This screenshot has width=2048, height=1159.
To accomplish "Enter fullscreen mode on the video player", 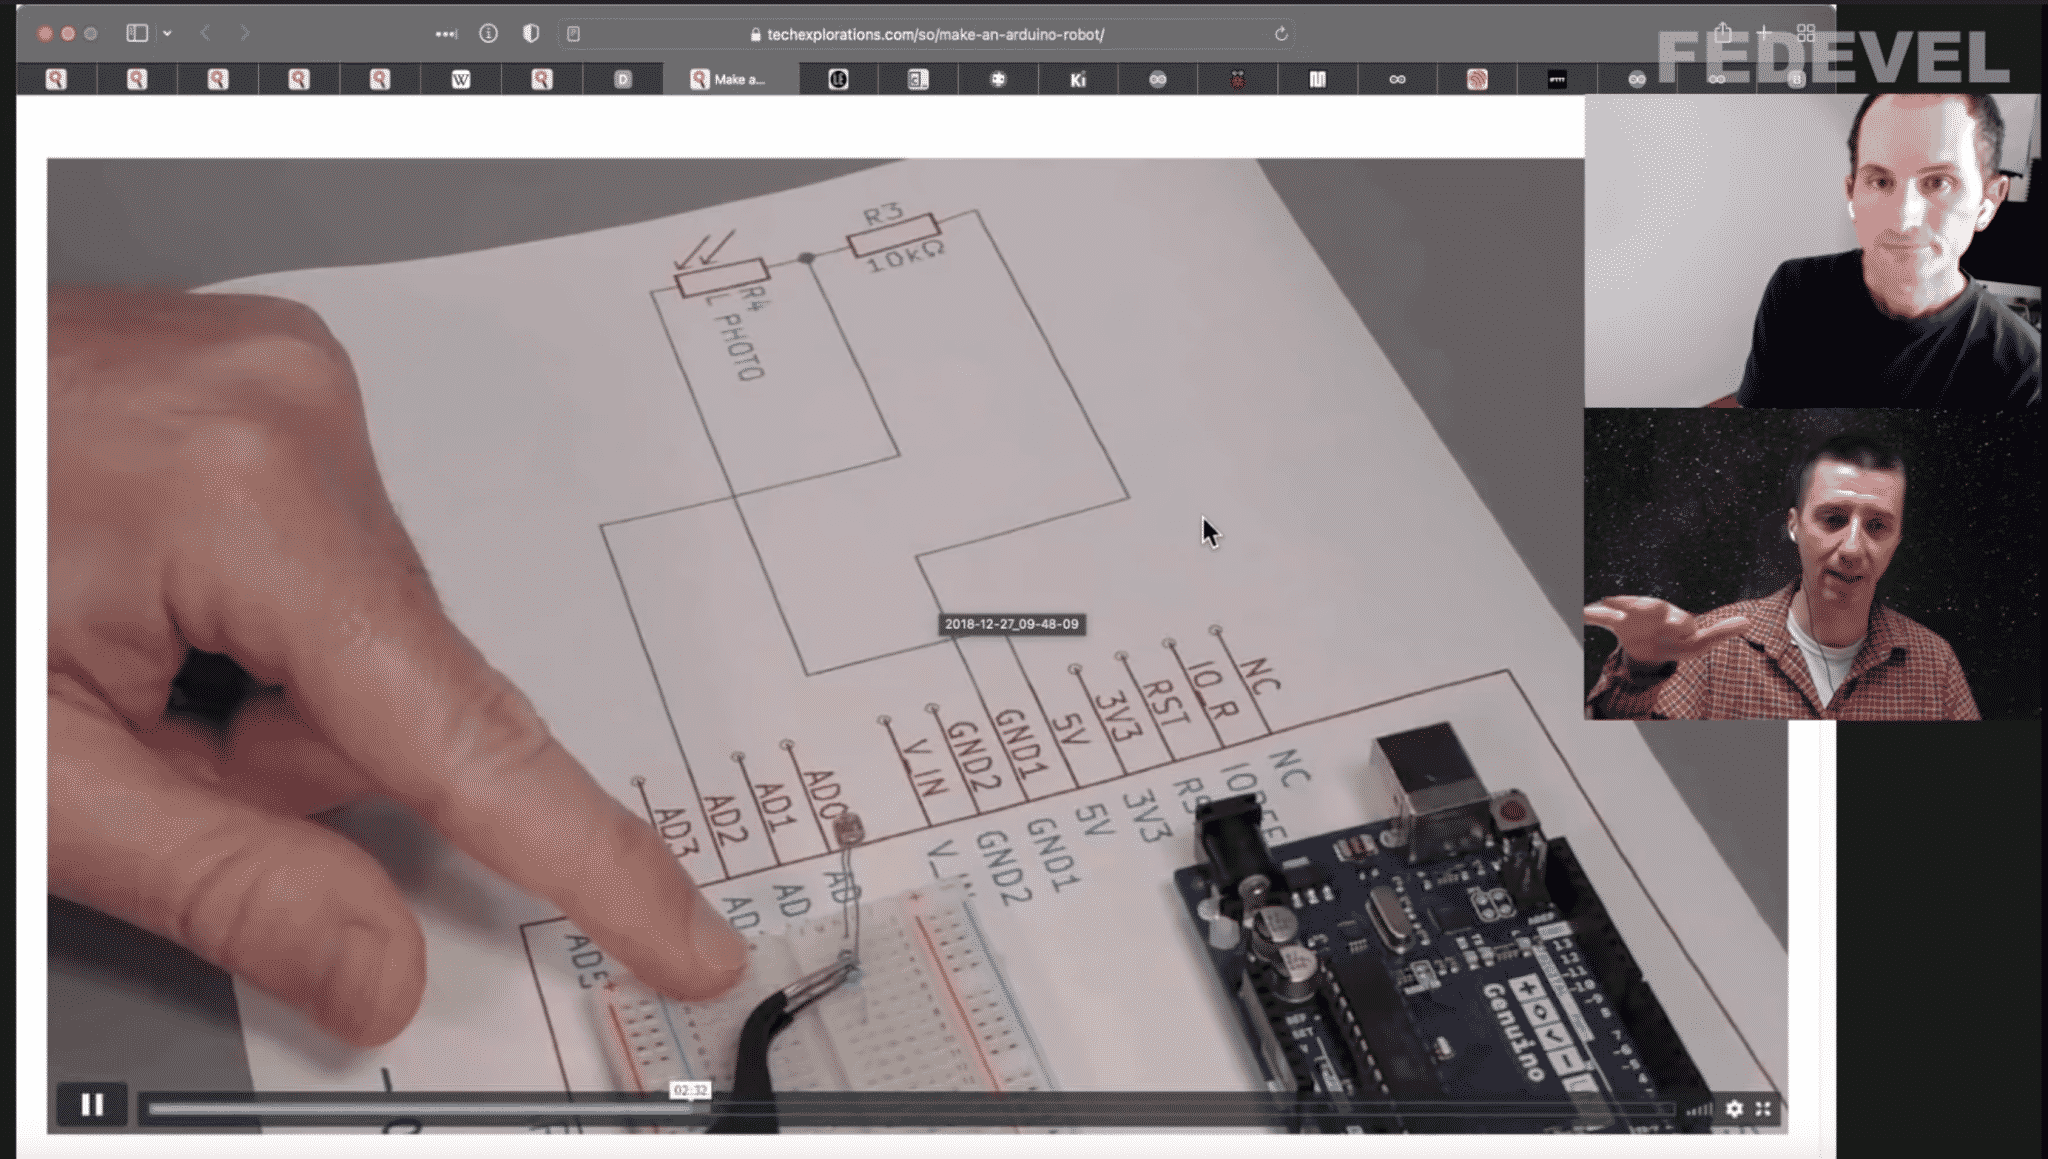I will pyautogui.click(x=1764, y=1108).
